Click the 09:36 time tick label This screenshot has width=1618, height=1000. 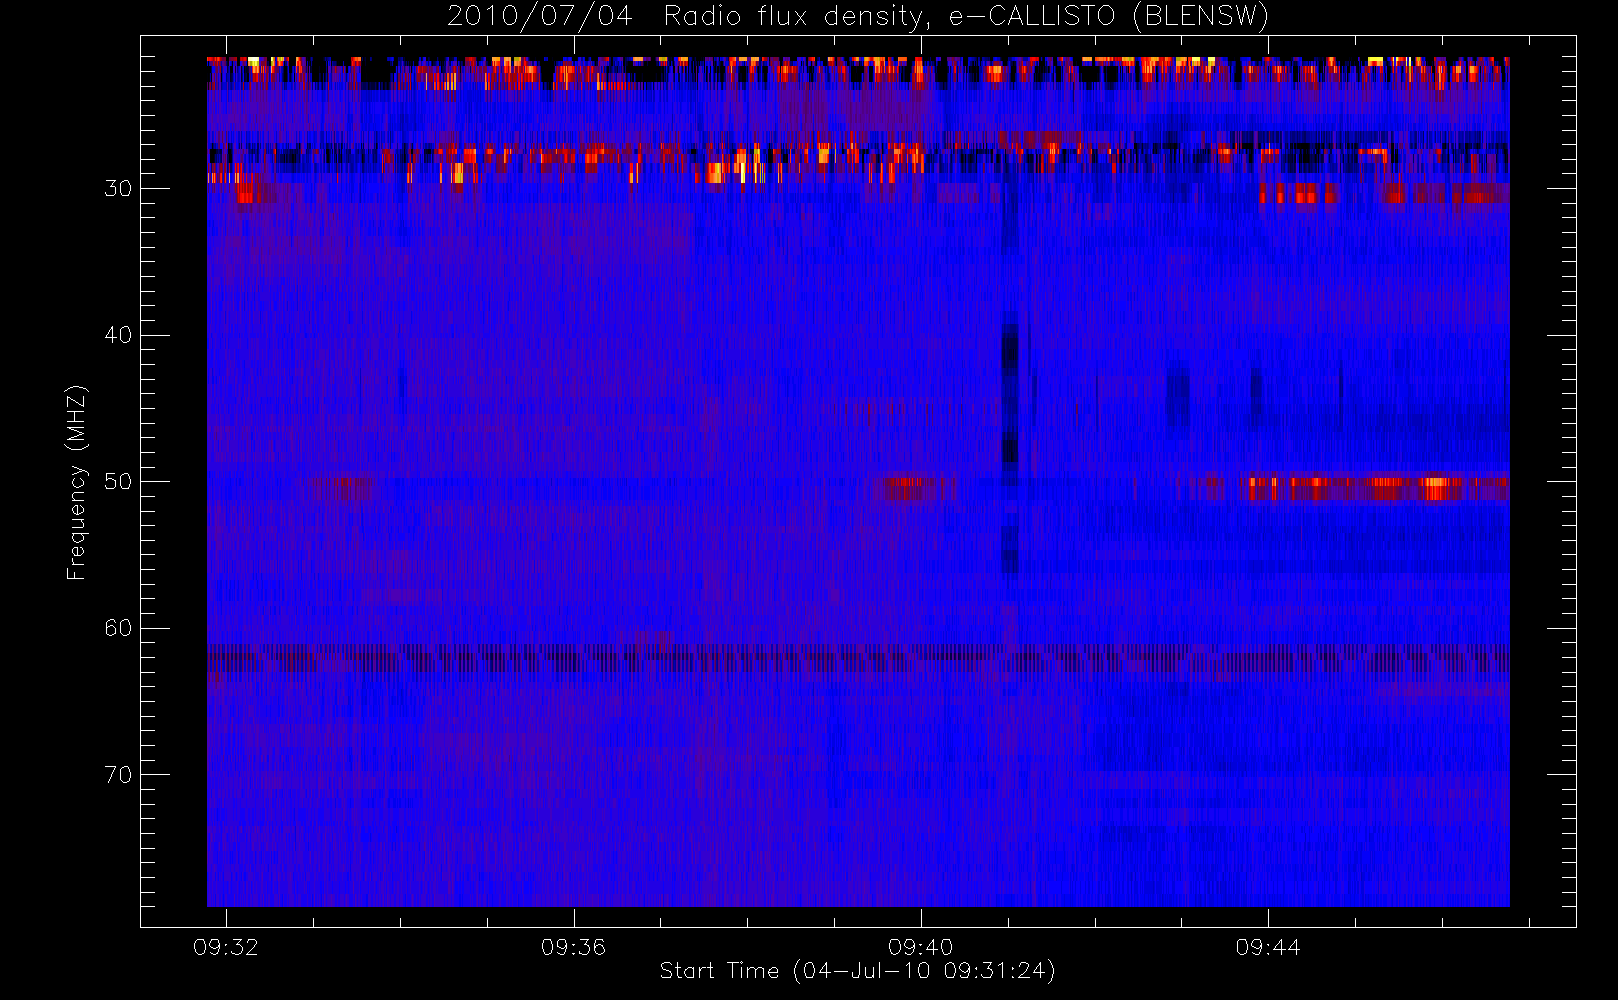point(573,947)
